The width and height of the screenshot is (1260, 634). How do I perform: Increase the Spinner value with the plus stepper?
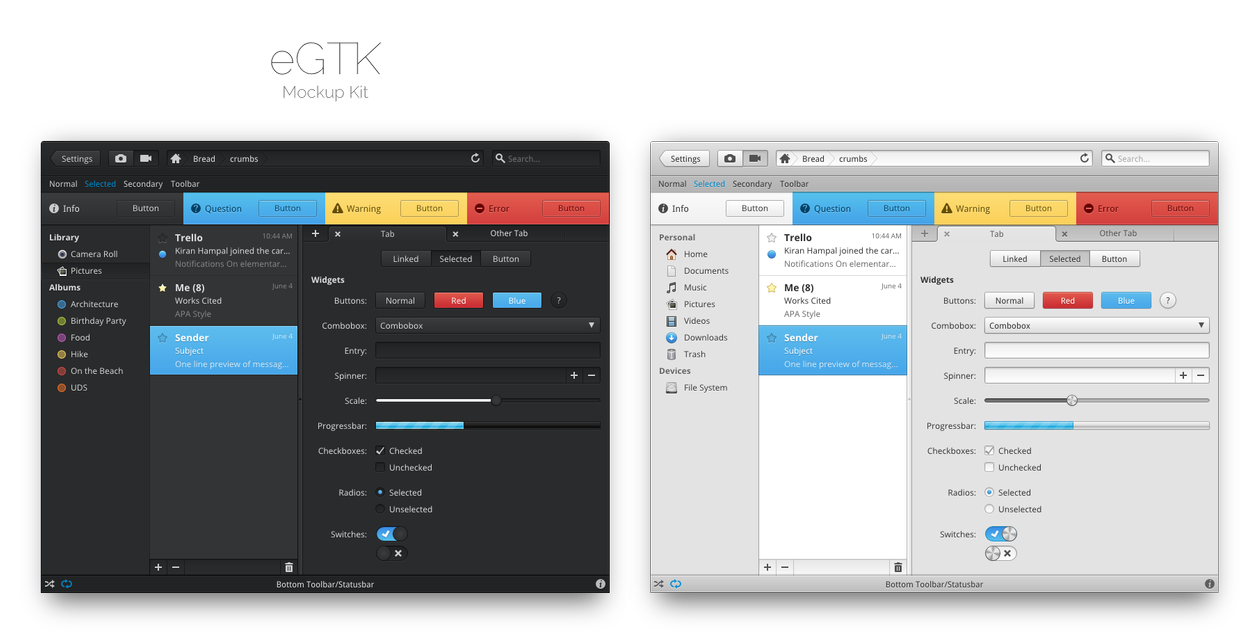tap(572, 375)
